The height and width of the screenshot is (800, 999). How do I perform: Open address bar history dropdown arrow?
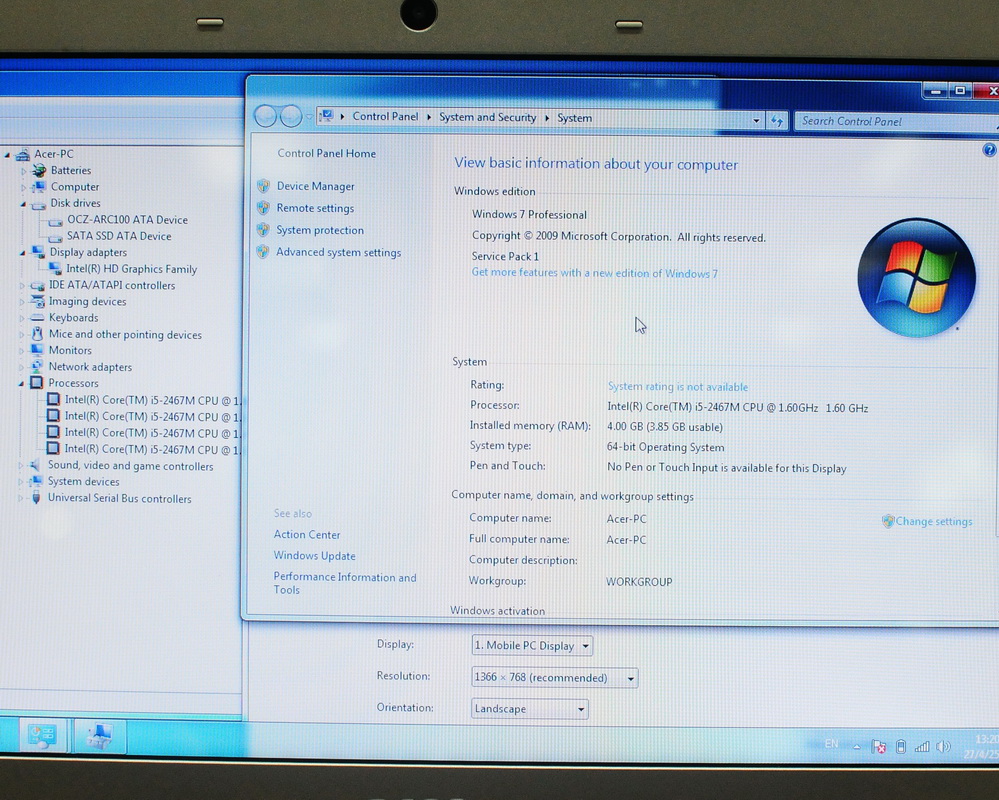[x=756, y=120]
